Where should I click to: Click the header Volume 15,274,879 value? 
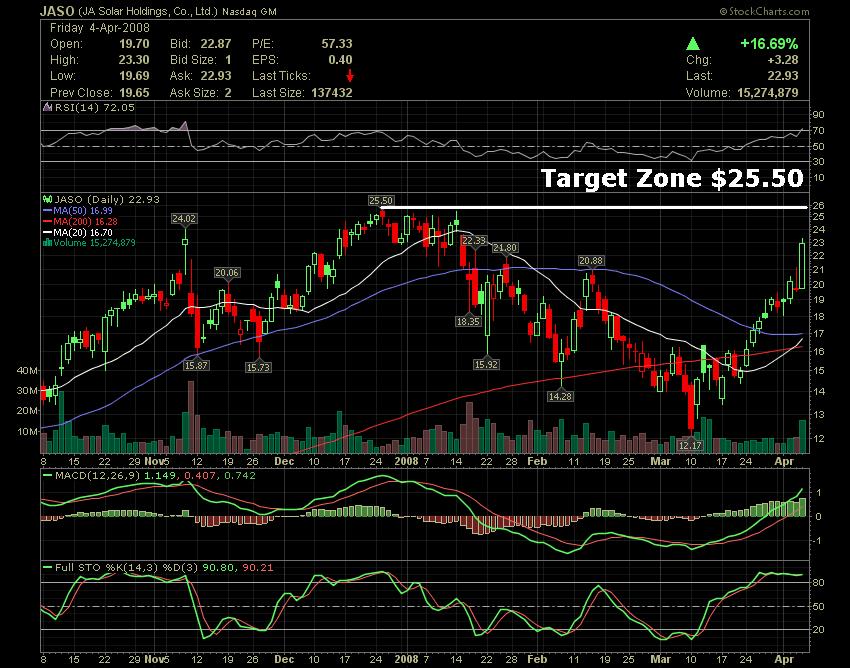pyautogui.click(x=768, y=93)
